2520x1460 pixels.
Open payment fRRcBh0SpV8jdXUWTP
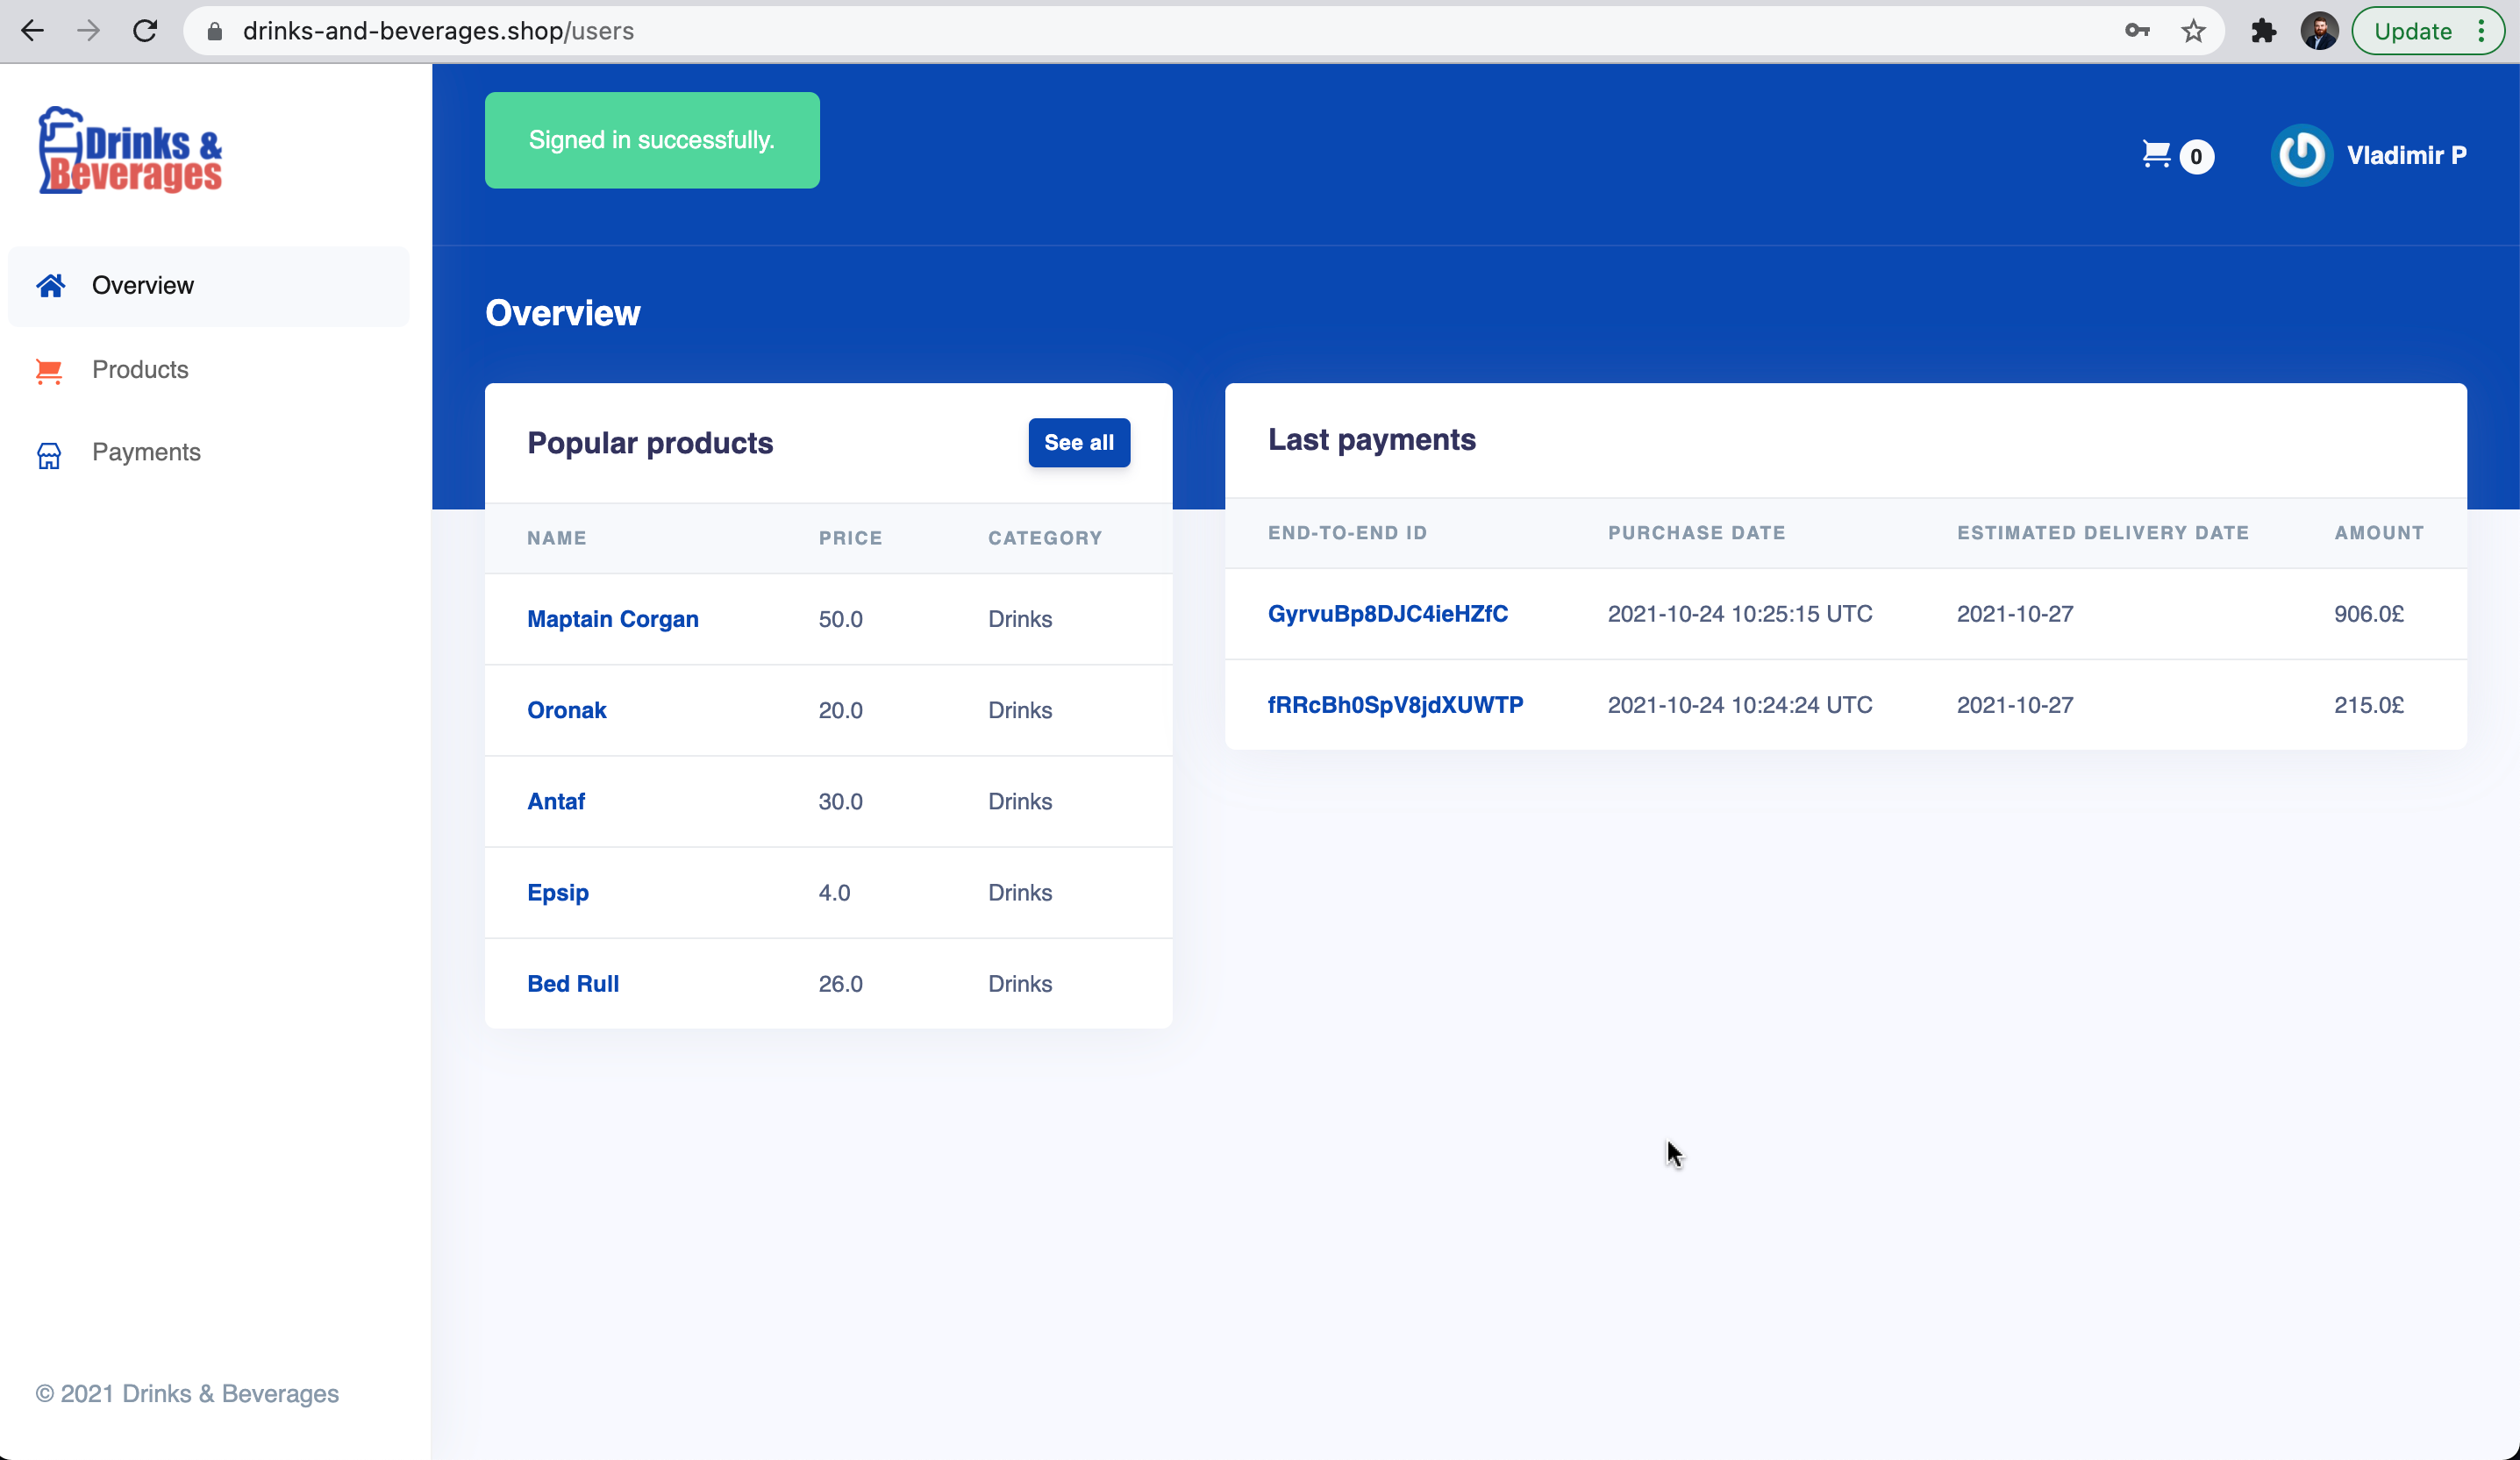1395,705
